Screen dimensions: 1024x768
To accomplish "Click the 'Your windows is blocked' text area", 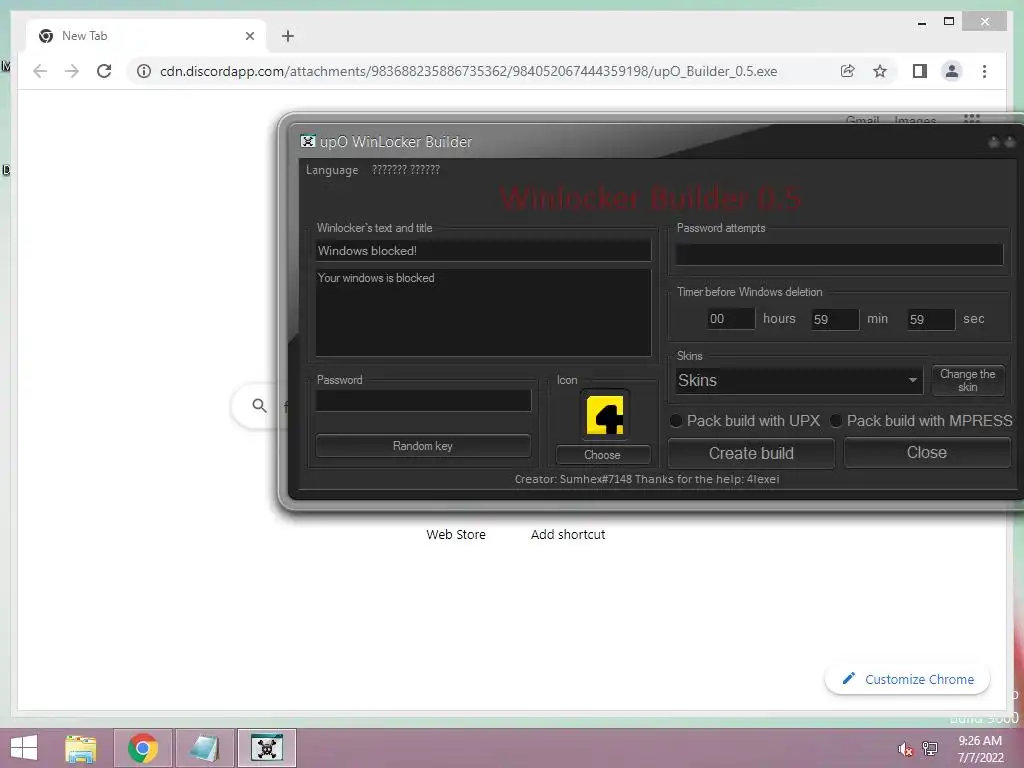I will pyautogui.click(x=483, y=312).
